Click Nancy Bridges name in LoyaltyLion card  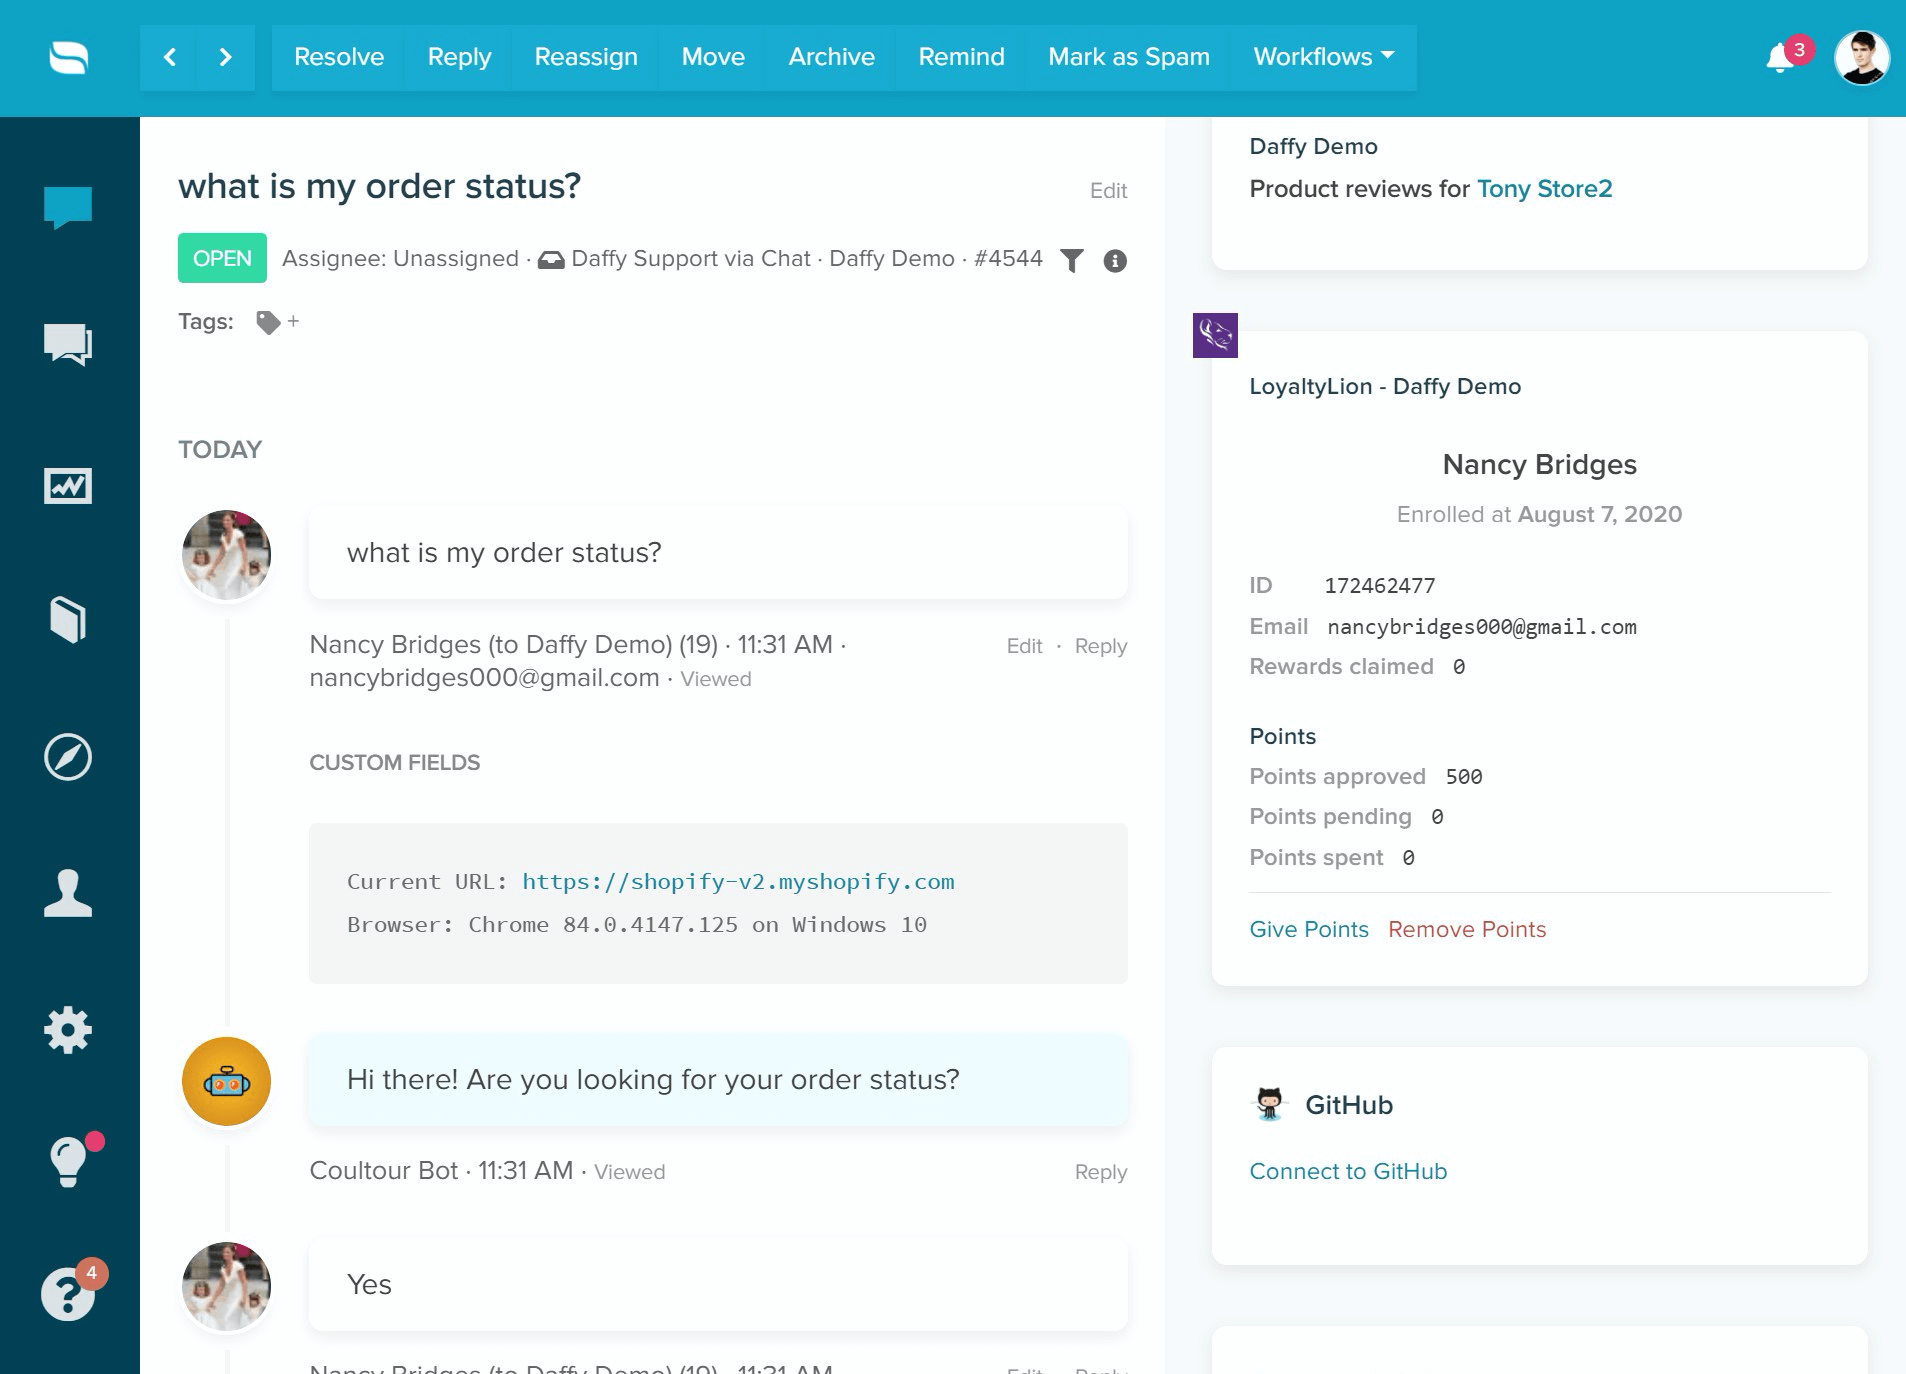coord(1539,465)
